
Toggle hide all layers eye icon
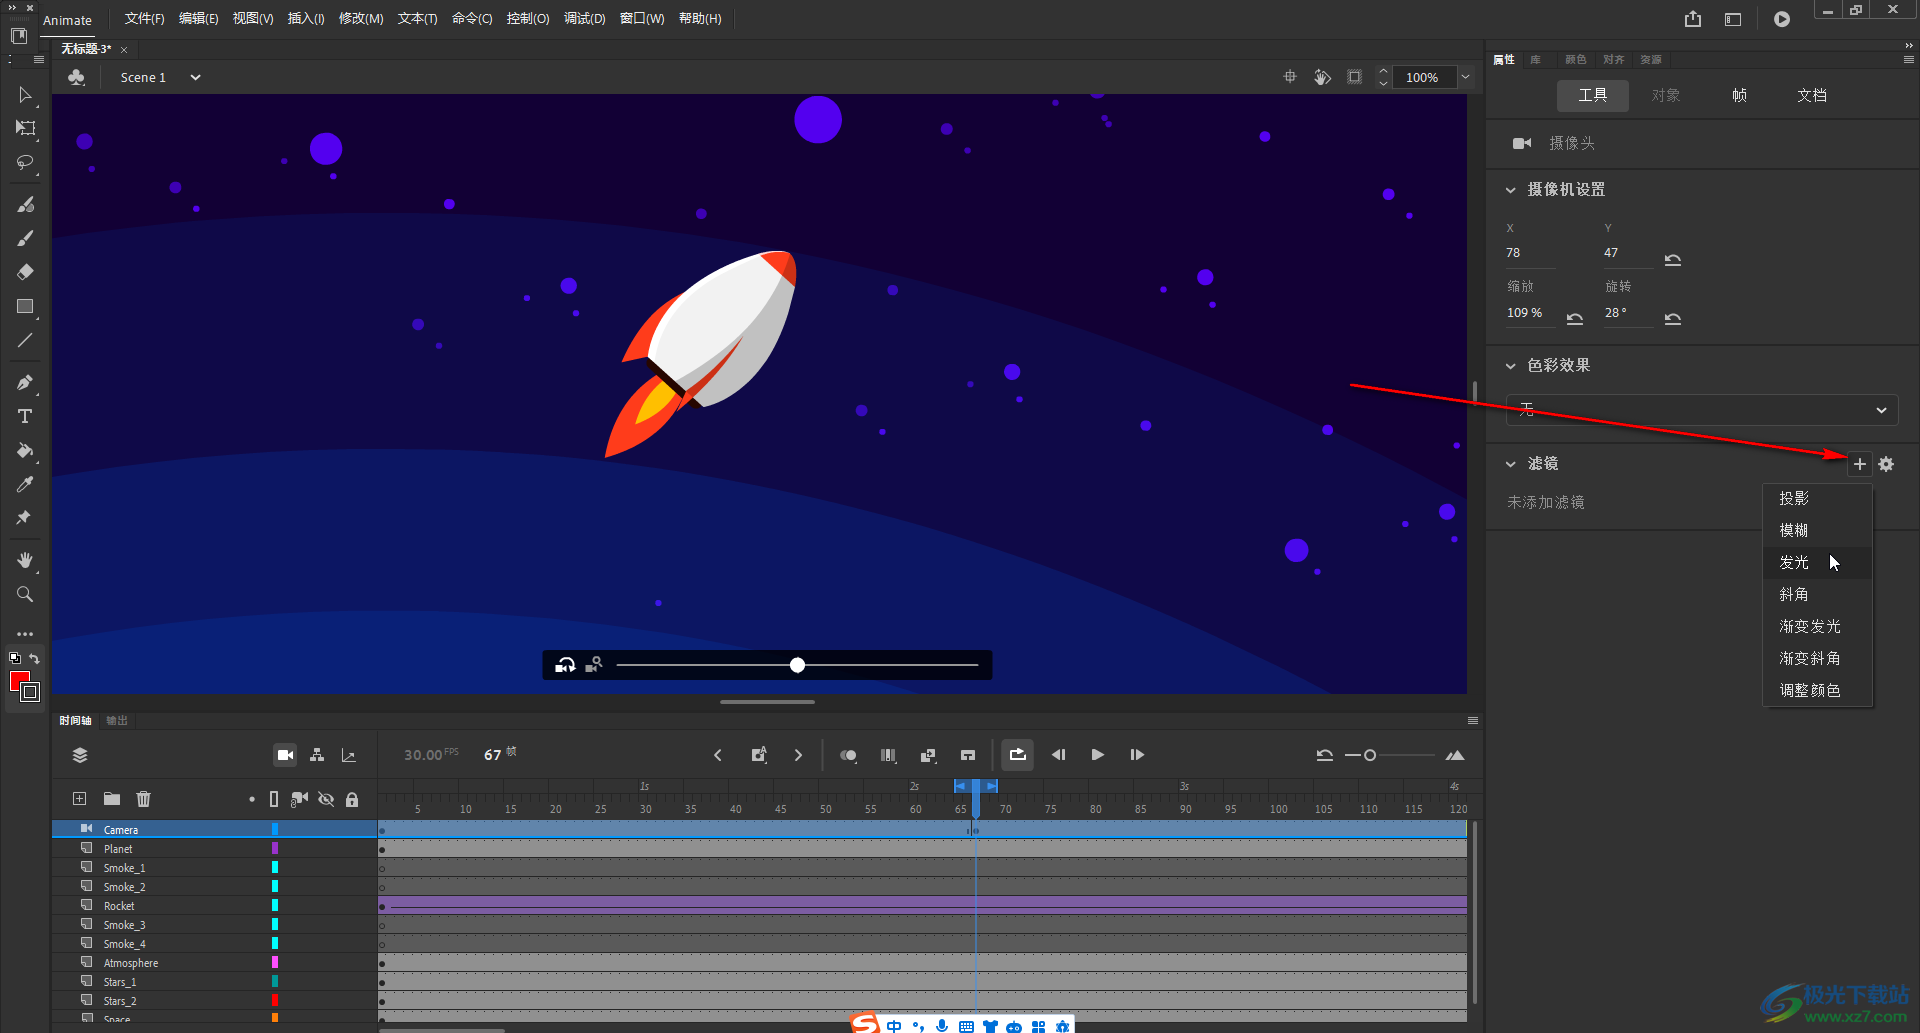tap(326, 799)
